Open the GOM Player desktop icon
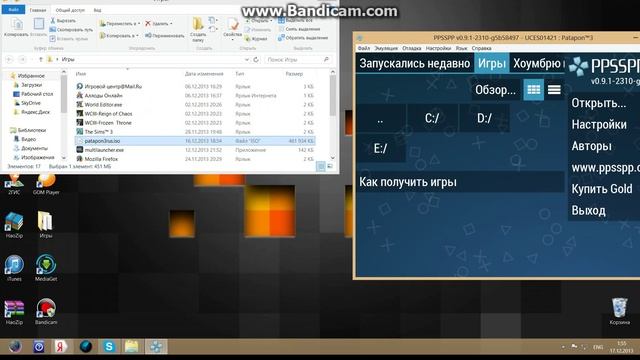Image resolution: width=640 pixels, height=360 pixels. (46, 183)
